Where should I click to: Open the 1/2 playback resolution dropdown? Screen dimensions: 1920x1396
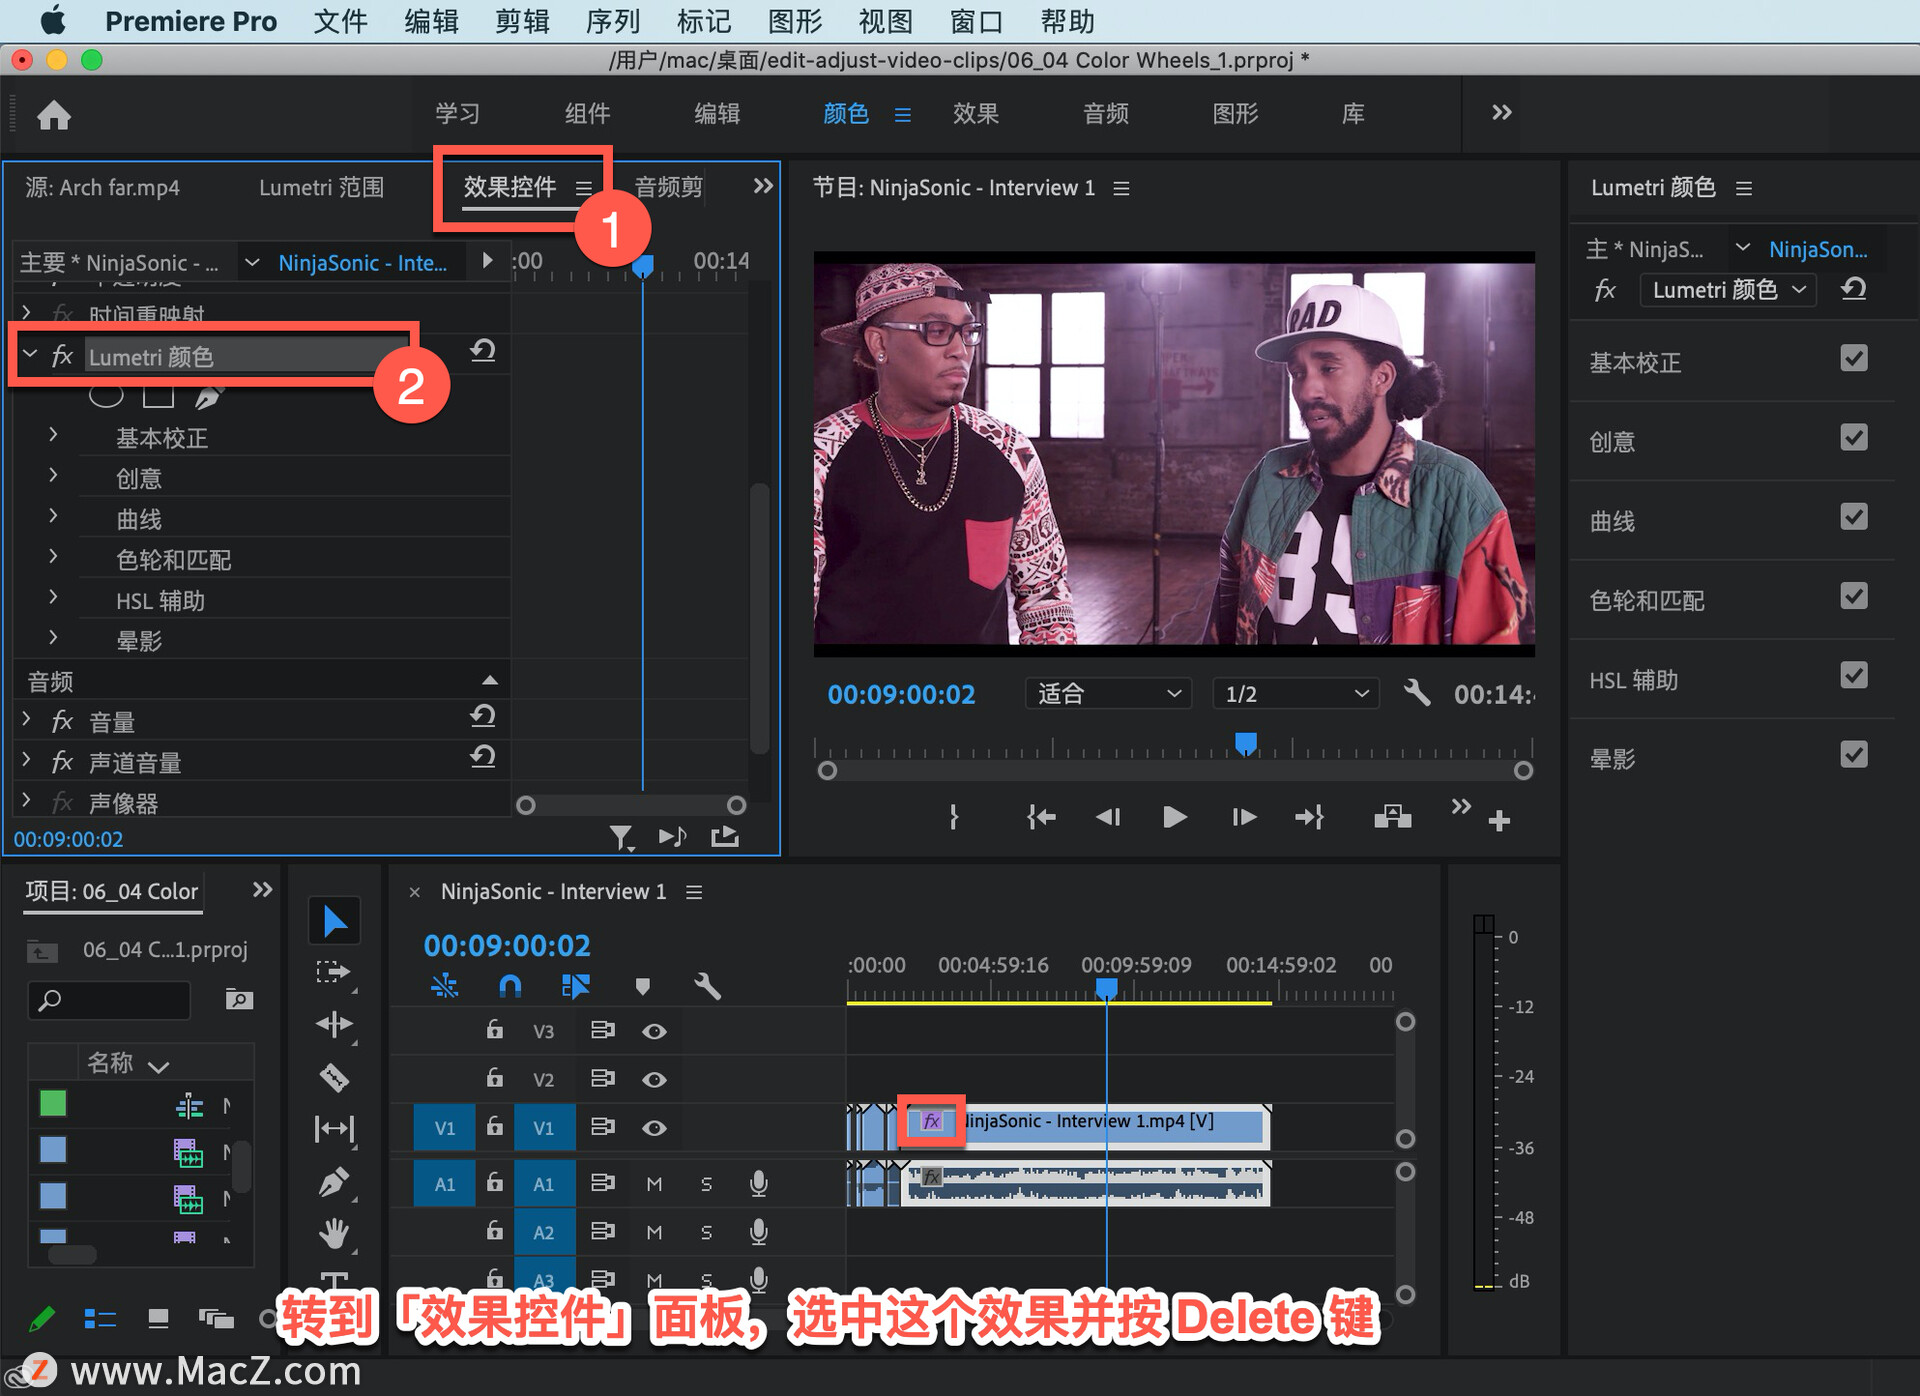[x=1295, y=693]
